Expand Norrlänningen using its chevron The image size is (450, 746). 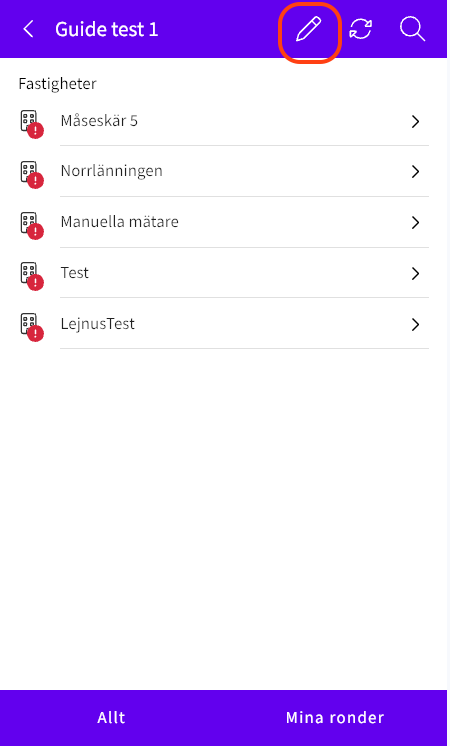(415, 172)
